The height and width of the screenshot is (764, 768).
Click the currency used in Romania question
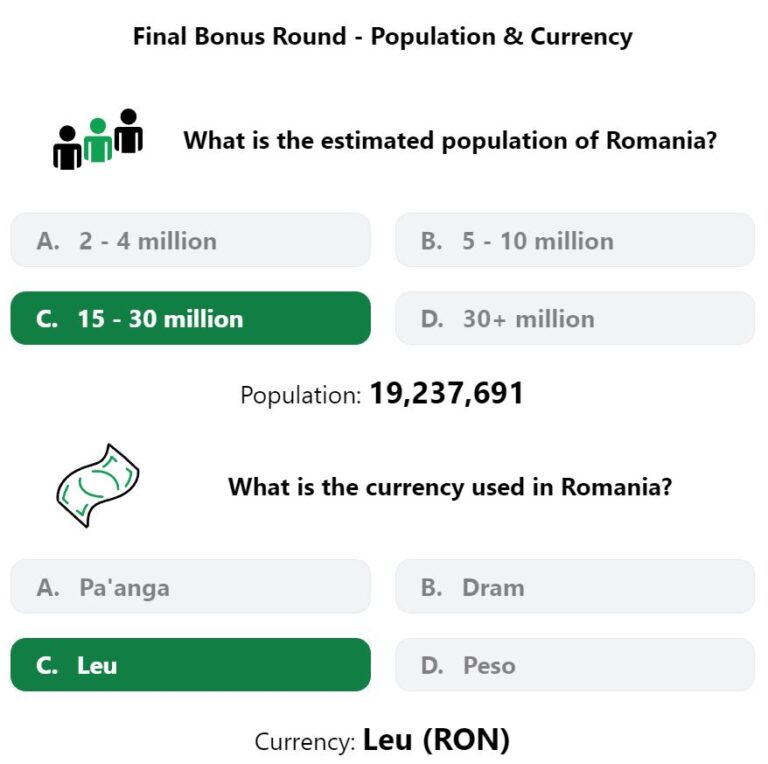pyautogui.click(x=450, y=487)
